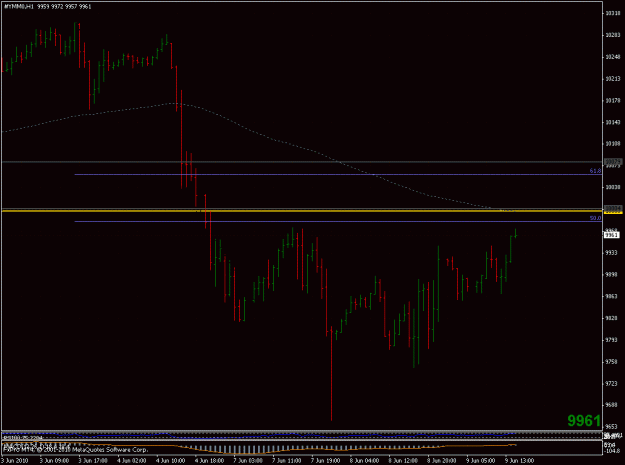Click the 3 Jun 17:00 time label
The image size is (625, 465).
(x=93, y=461)
